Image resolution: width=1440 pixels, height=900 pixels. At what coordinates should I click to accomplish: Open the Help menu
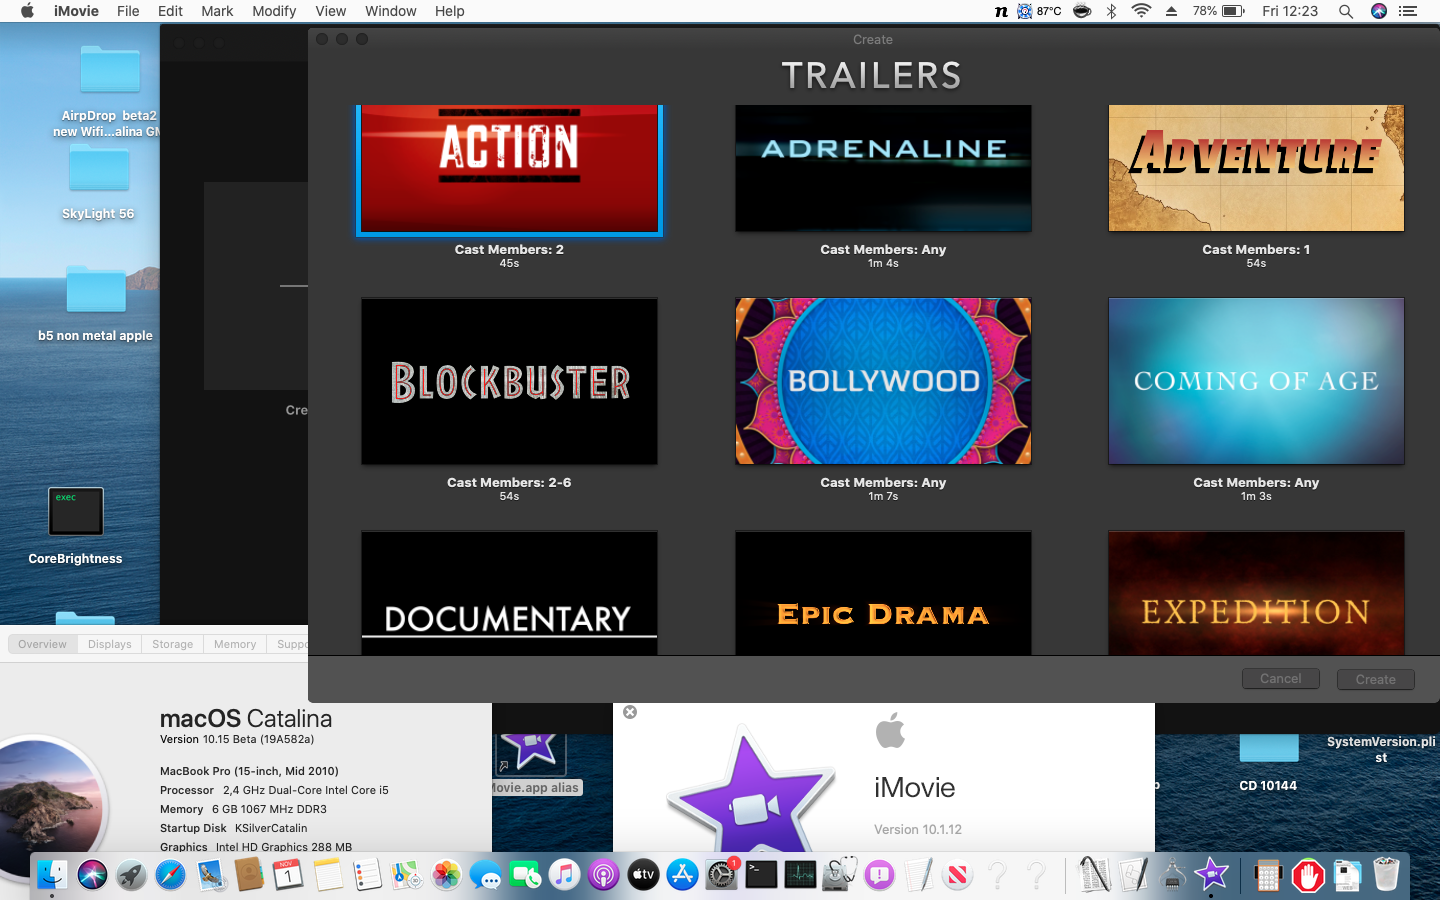click(449, 11)
